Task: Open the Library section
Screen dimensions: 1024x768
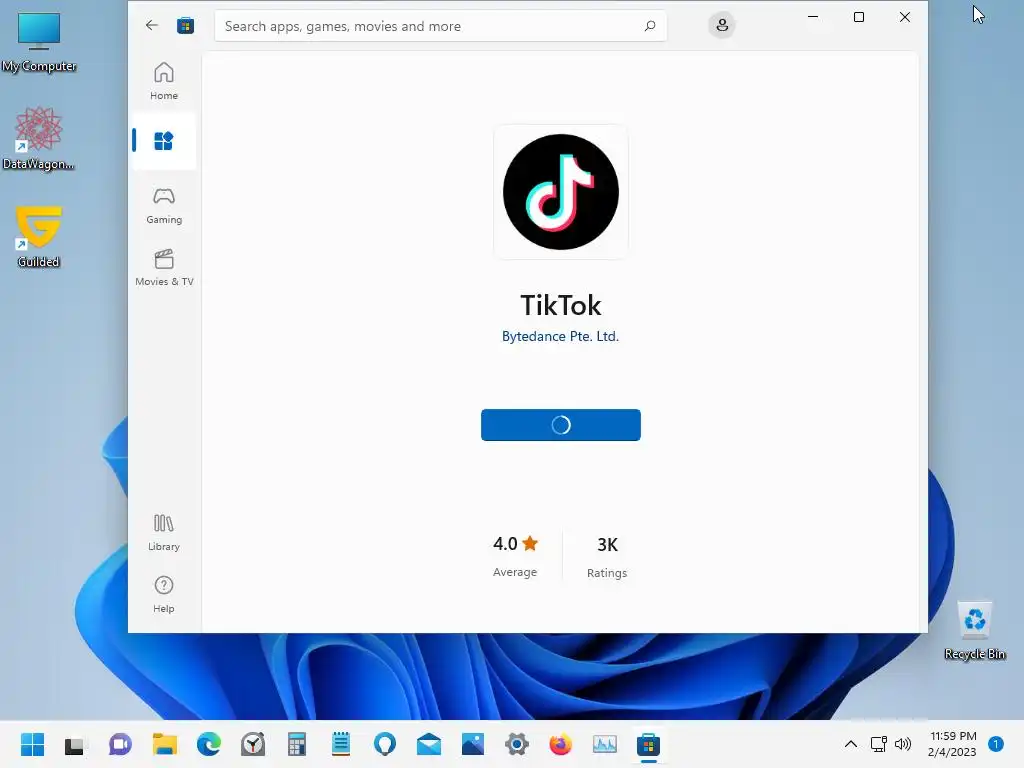Action: [164, 533]
